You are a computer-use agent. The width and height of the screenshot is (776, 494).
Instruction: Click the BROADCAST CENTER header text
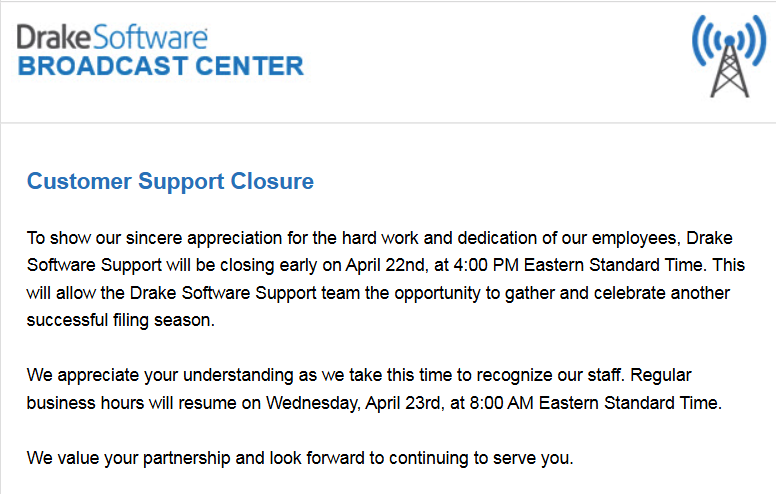(161, 66)
